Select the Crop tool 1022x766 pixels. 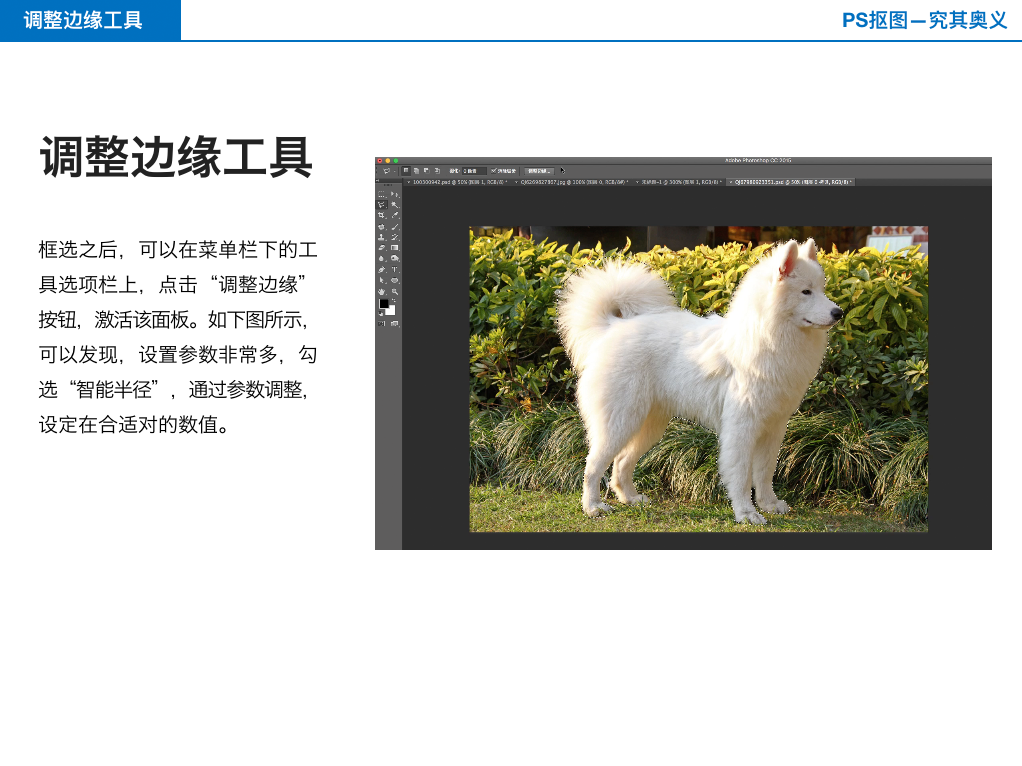point(381,215)
